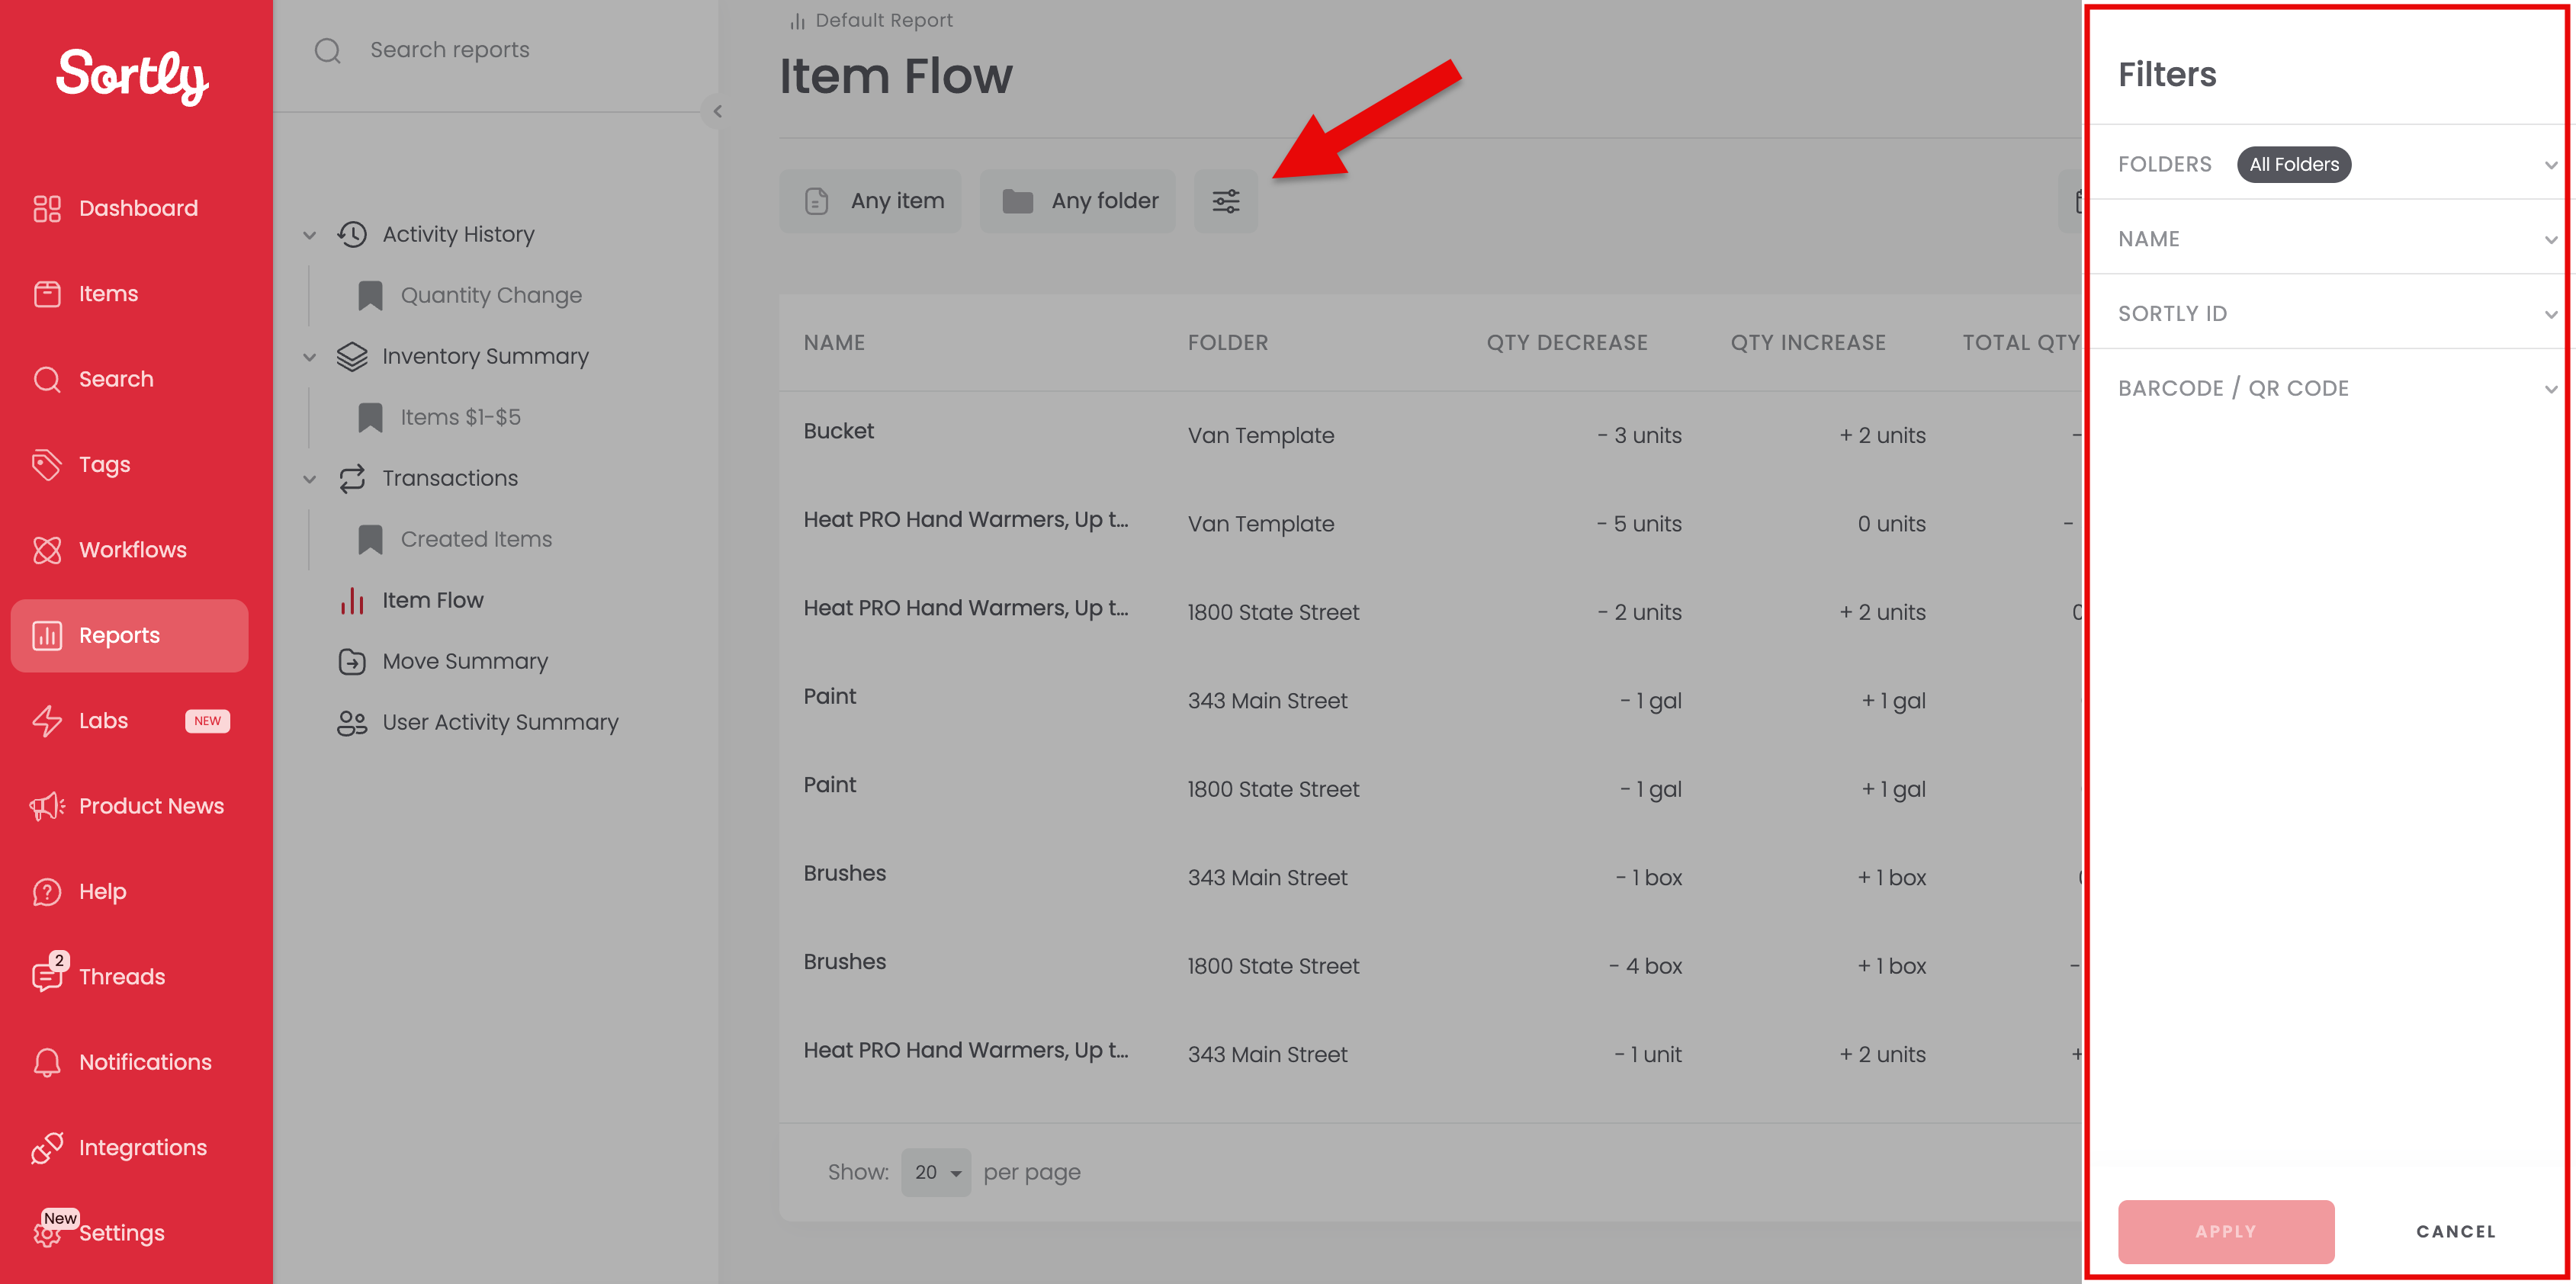Open the Quantity Change saved report

tap(491, 295)
